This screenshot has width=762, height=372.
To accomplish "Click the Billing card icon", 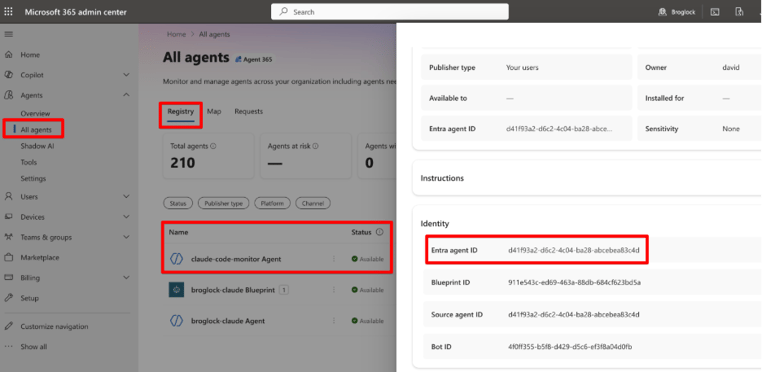I will point(8,278).
